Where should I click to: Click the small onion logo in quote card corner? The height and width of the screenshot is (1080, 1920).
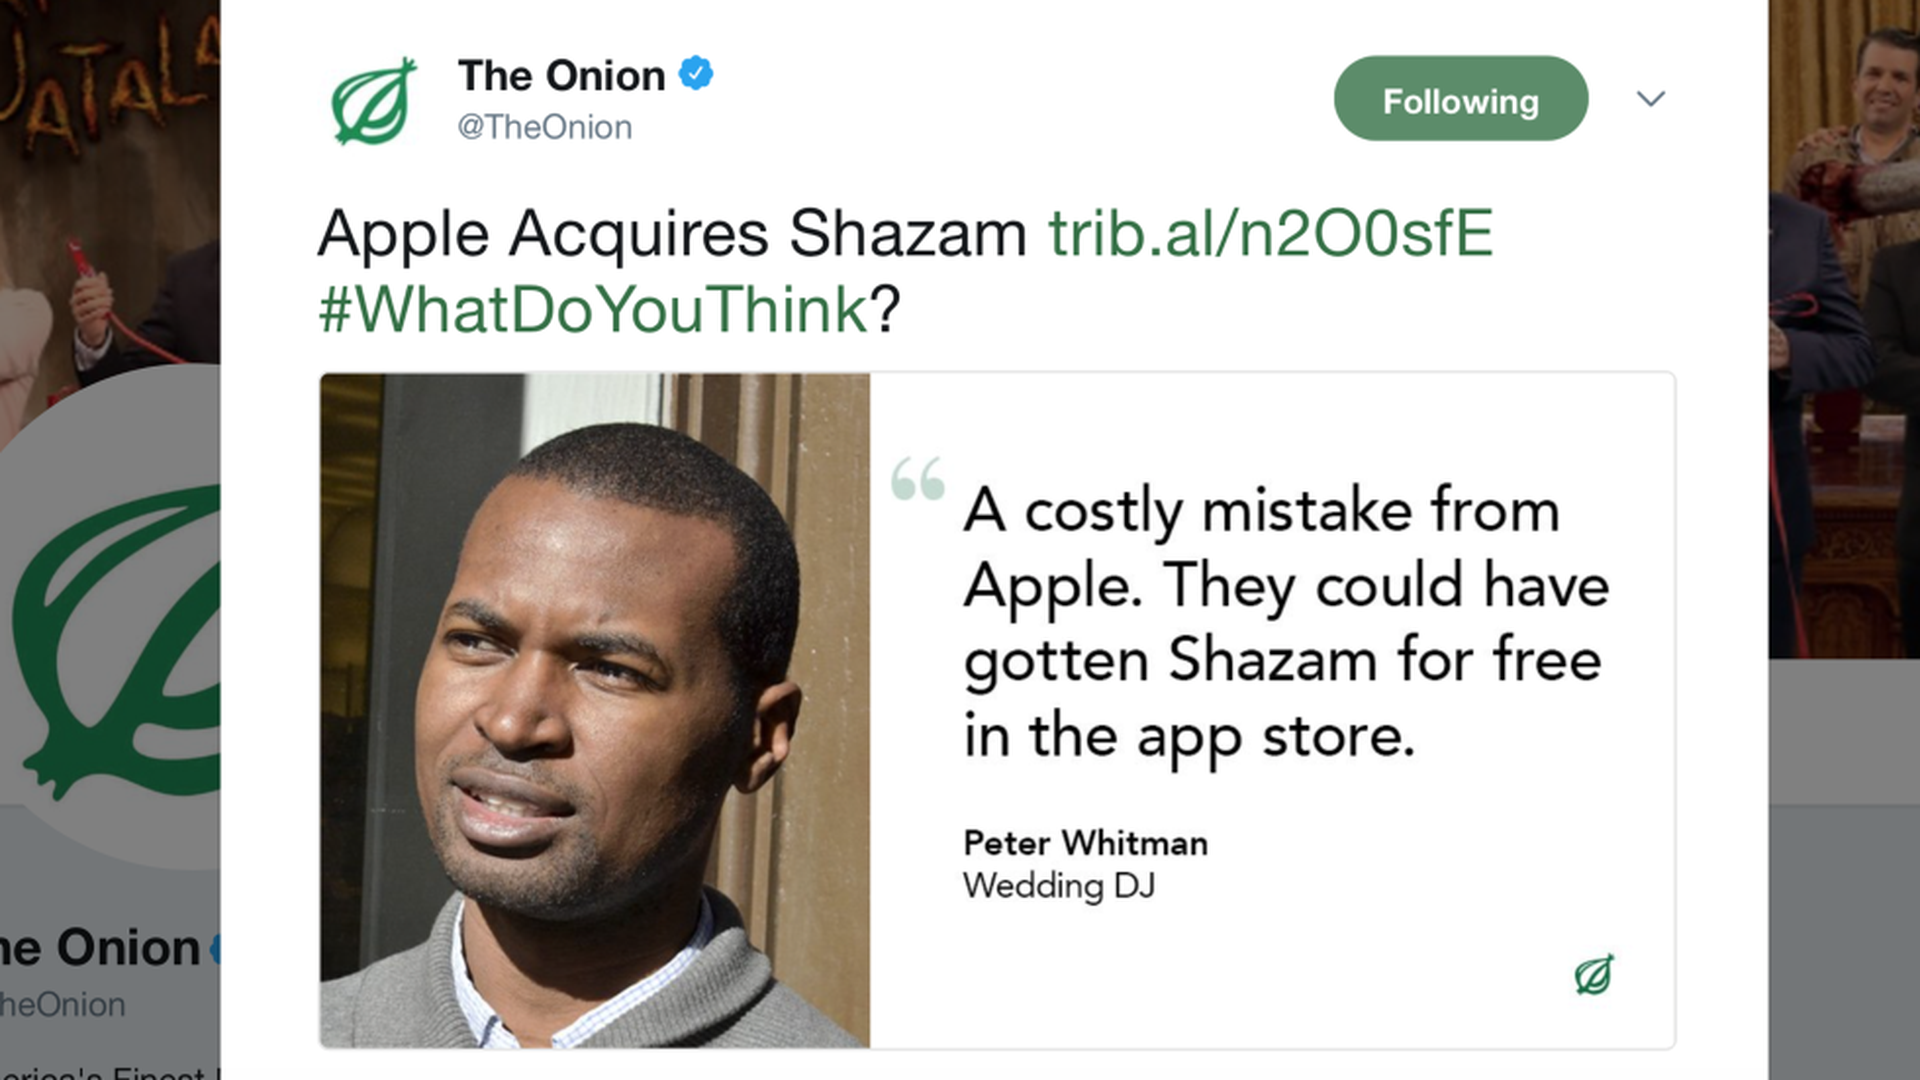pyautogui.click(x=1593, y=975)
